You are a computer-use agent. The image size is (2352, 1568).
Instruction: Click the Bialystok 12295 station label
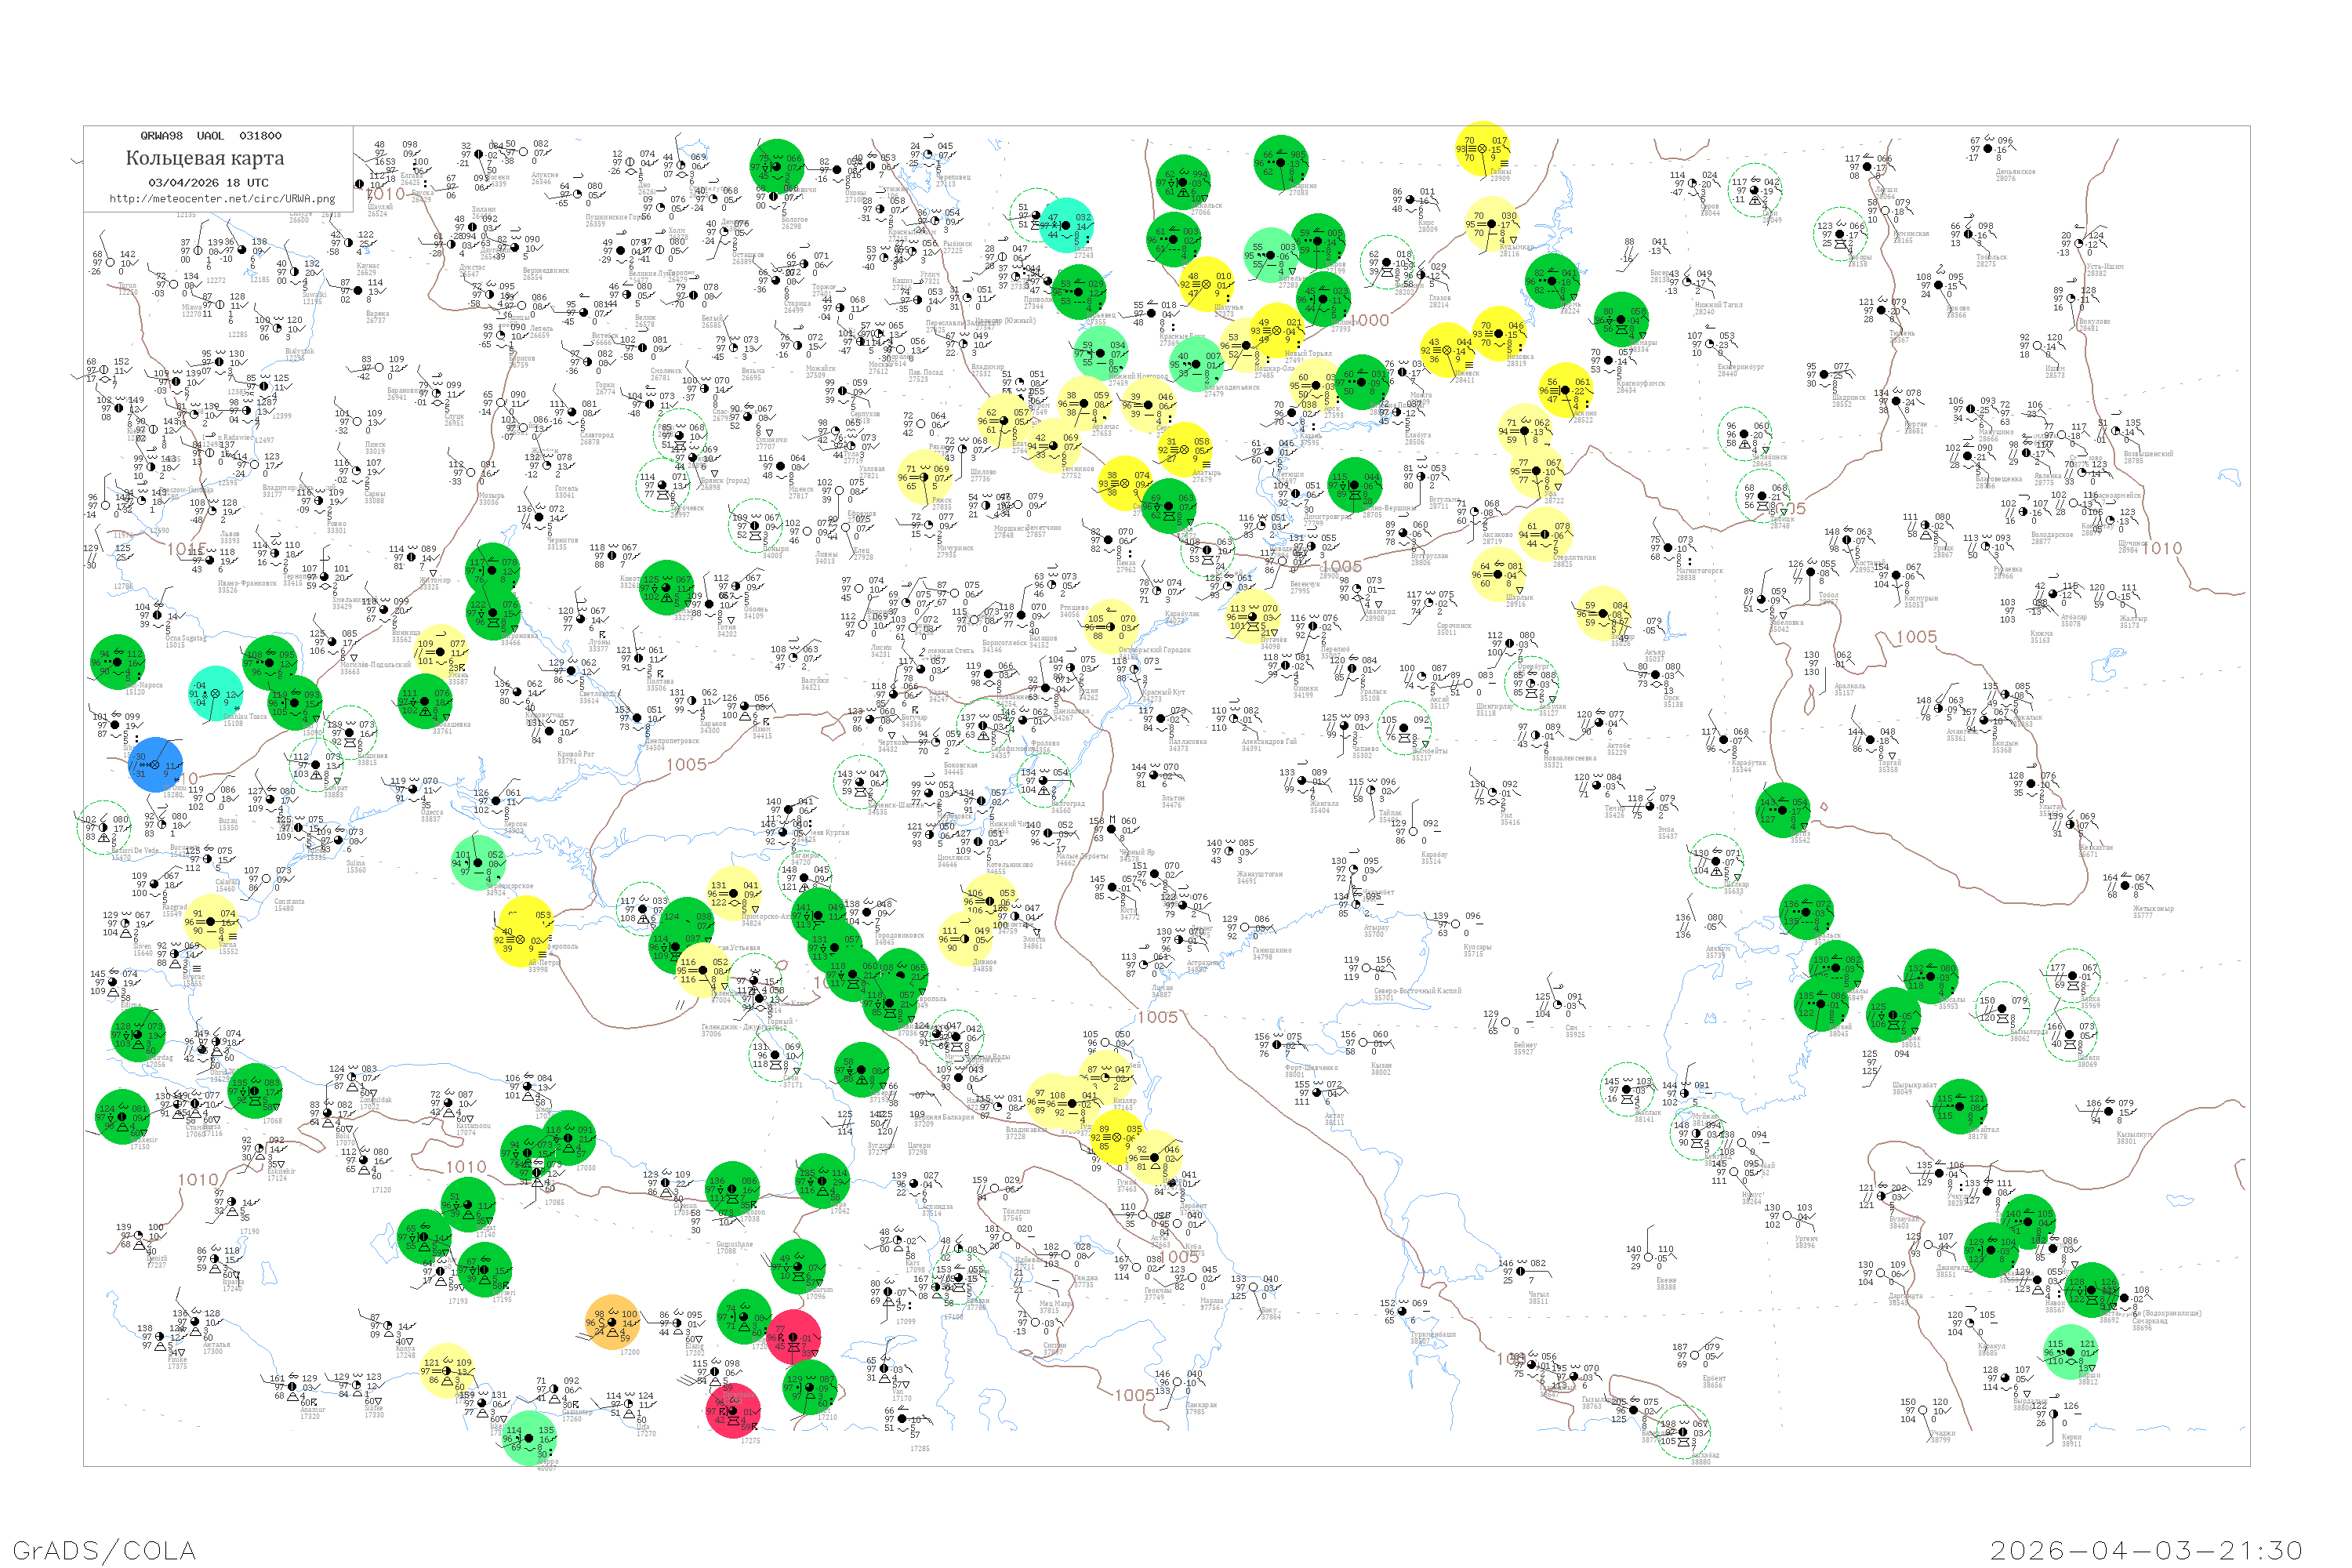pyautogui.click(x=299, y=354)
